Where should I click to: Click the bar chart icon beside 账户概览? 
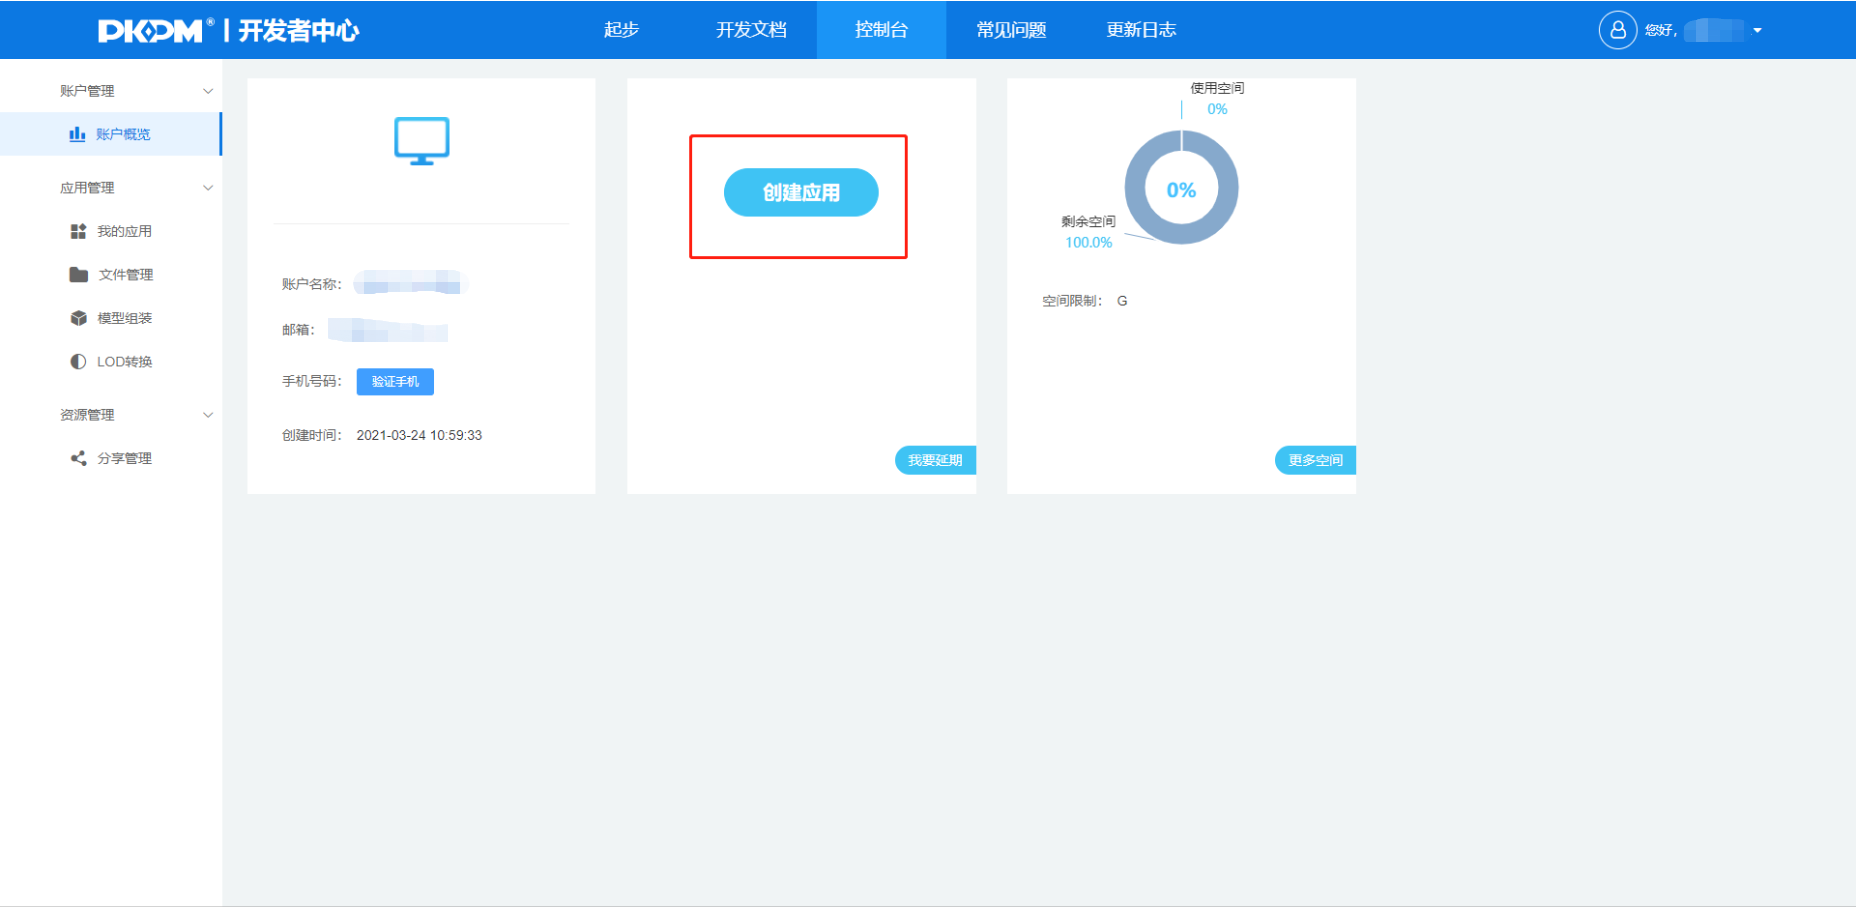77,134
